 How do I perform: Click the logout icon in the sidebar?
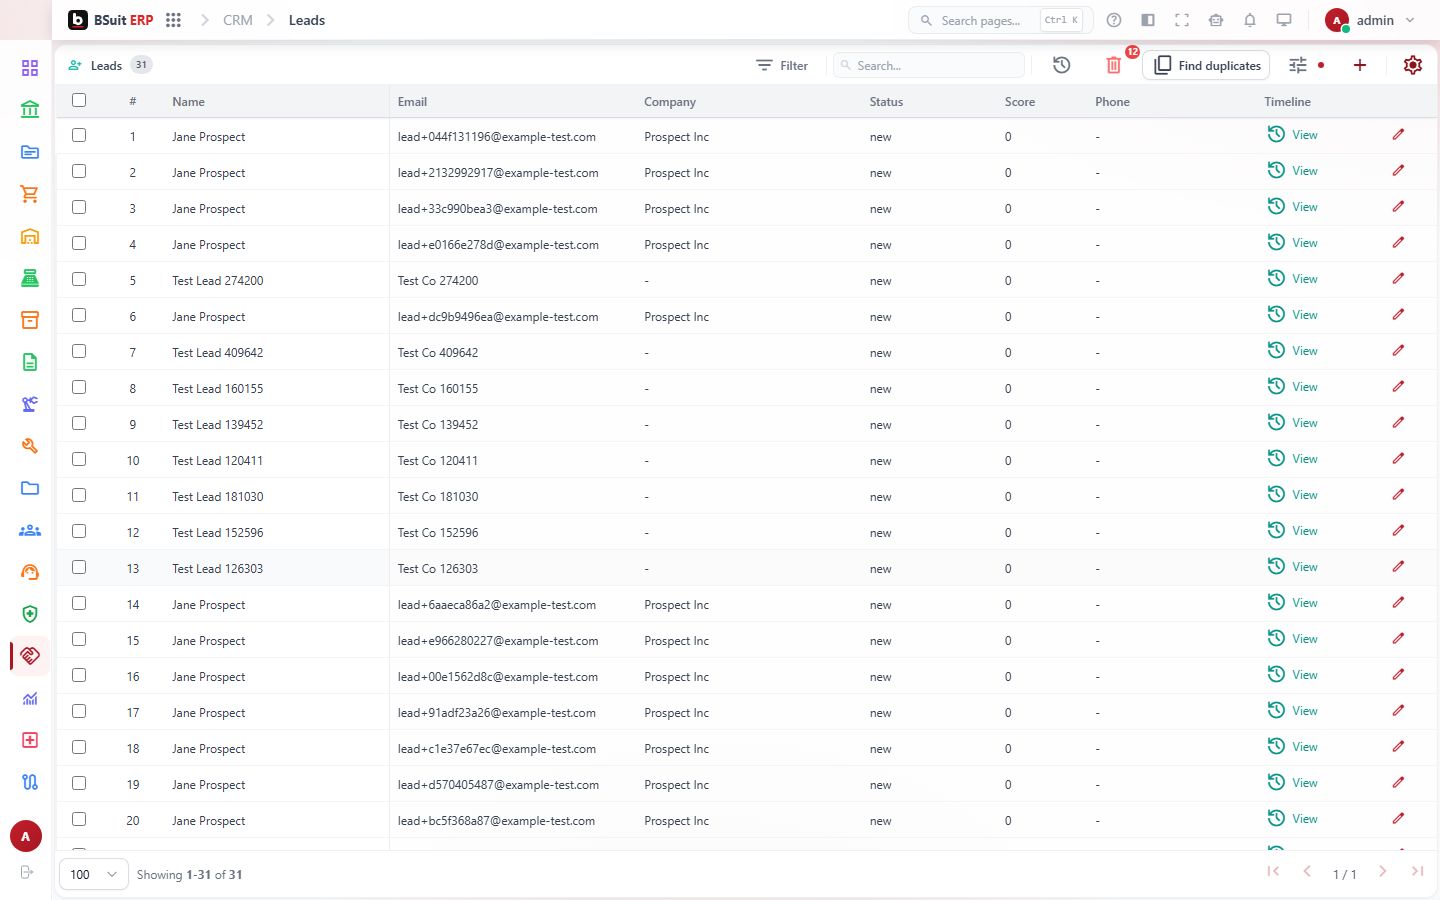point(27,873)
